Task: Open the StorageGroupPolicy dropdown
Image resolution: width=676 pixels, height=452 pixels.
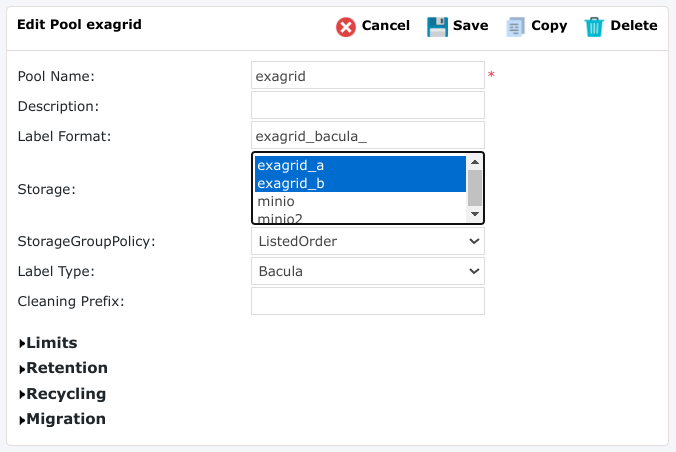Action: pyautogui.click(x=368, y=241)
